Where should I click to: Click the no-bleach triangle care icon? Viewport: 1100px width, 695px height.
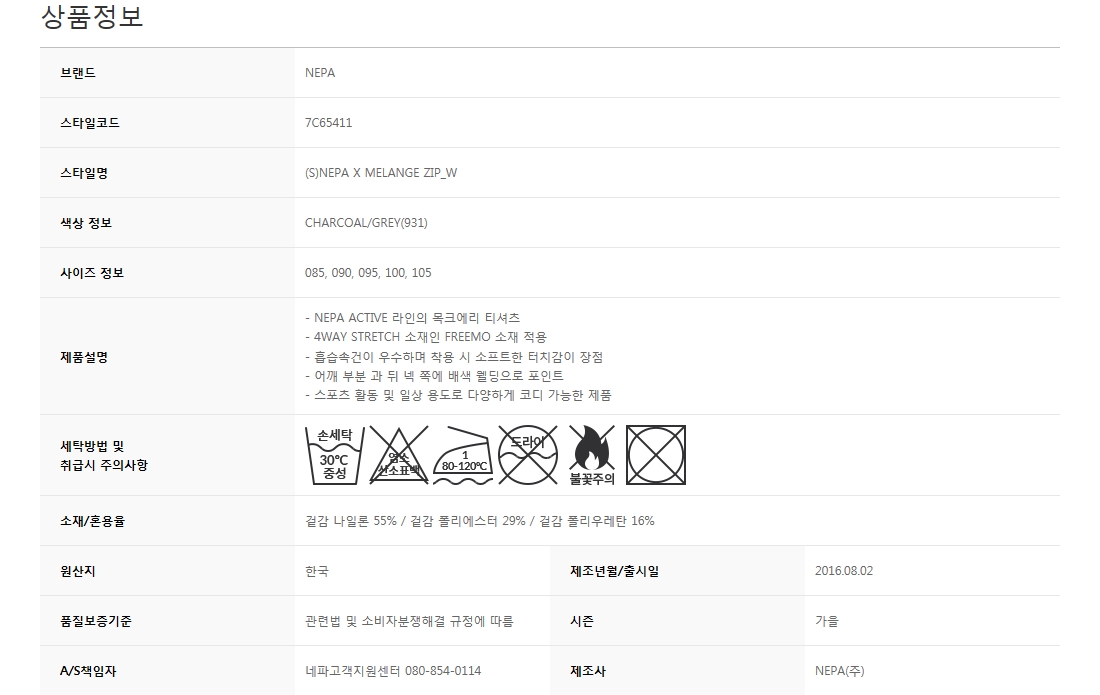point(398,455)
